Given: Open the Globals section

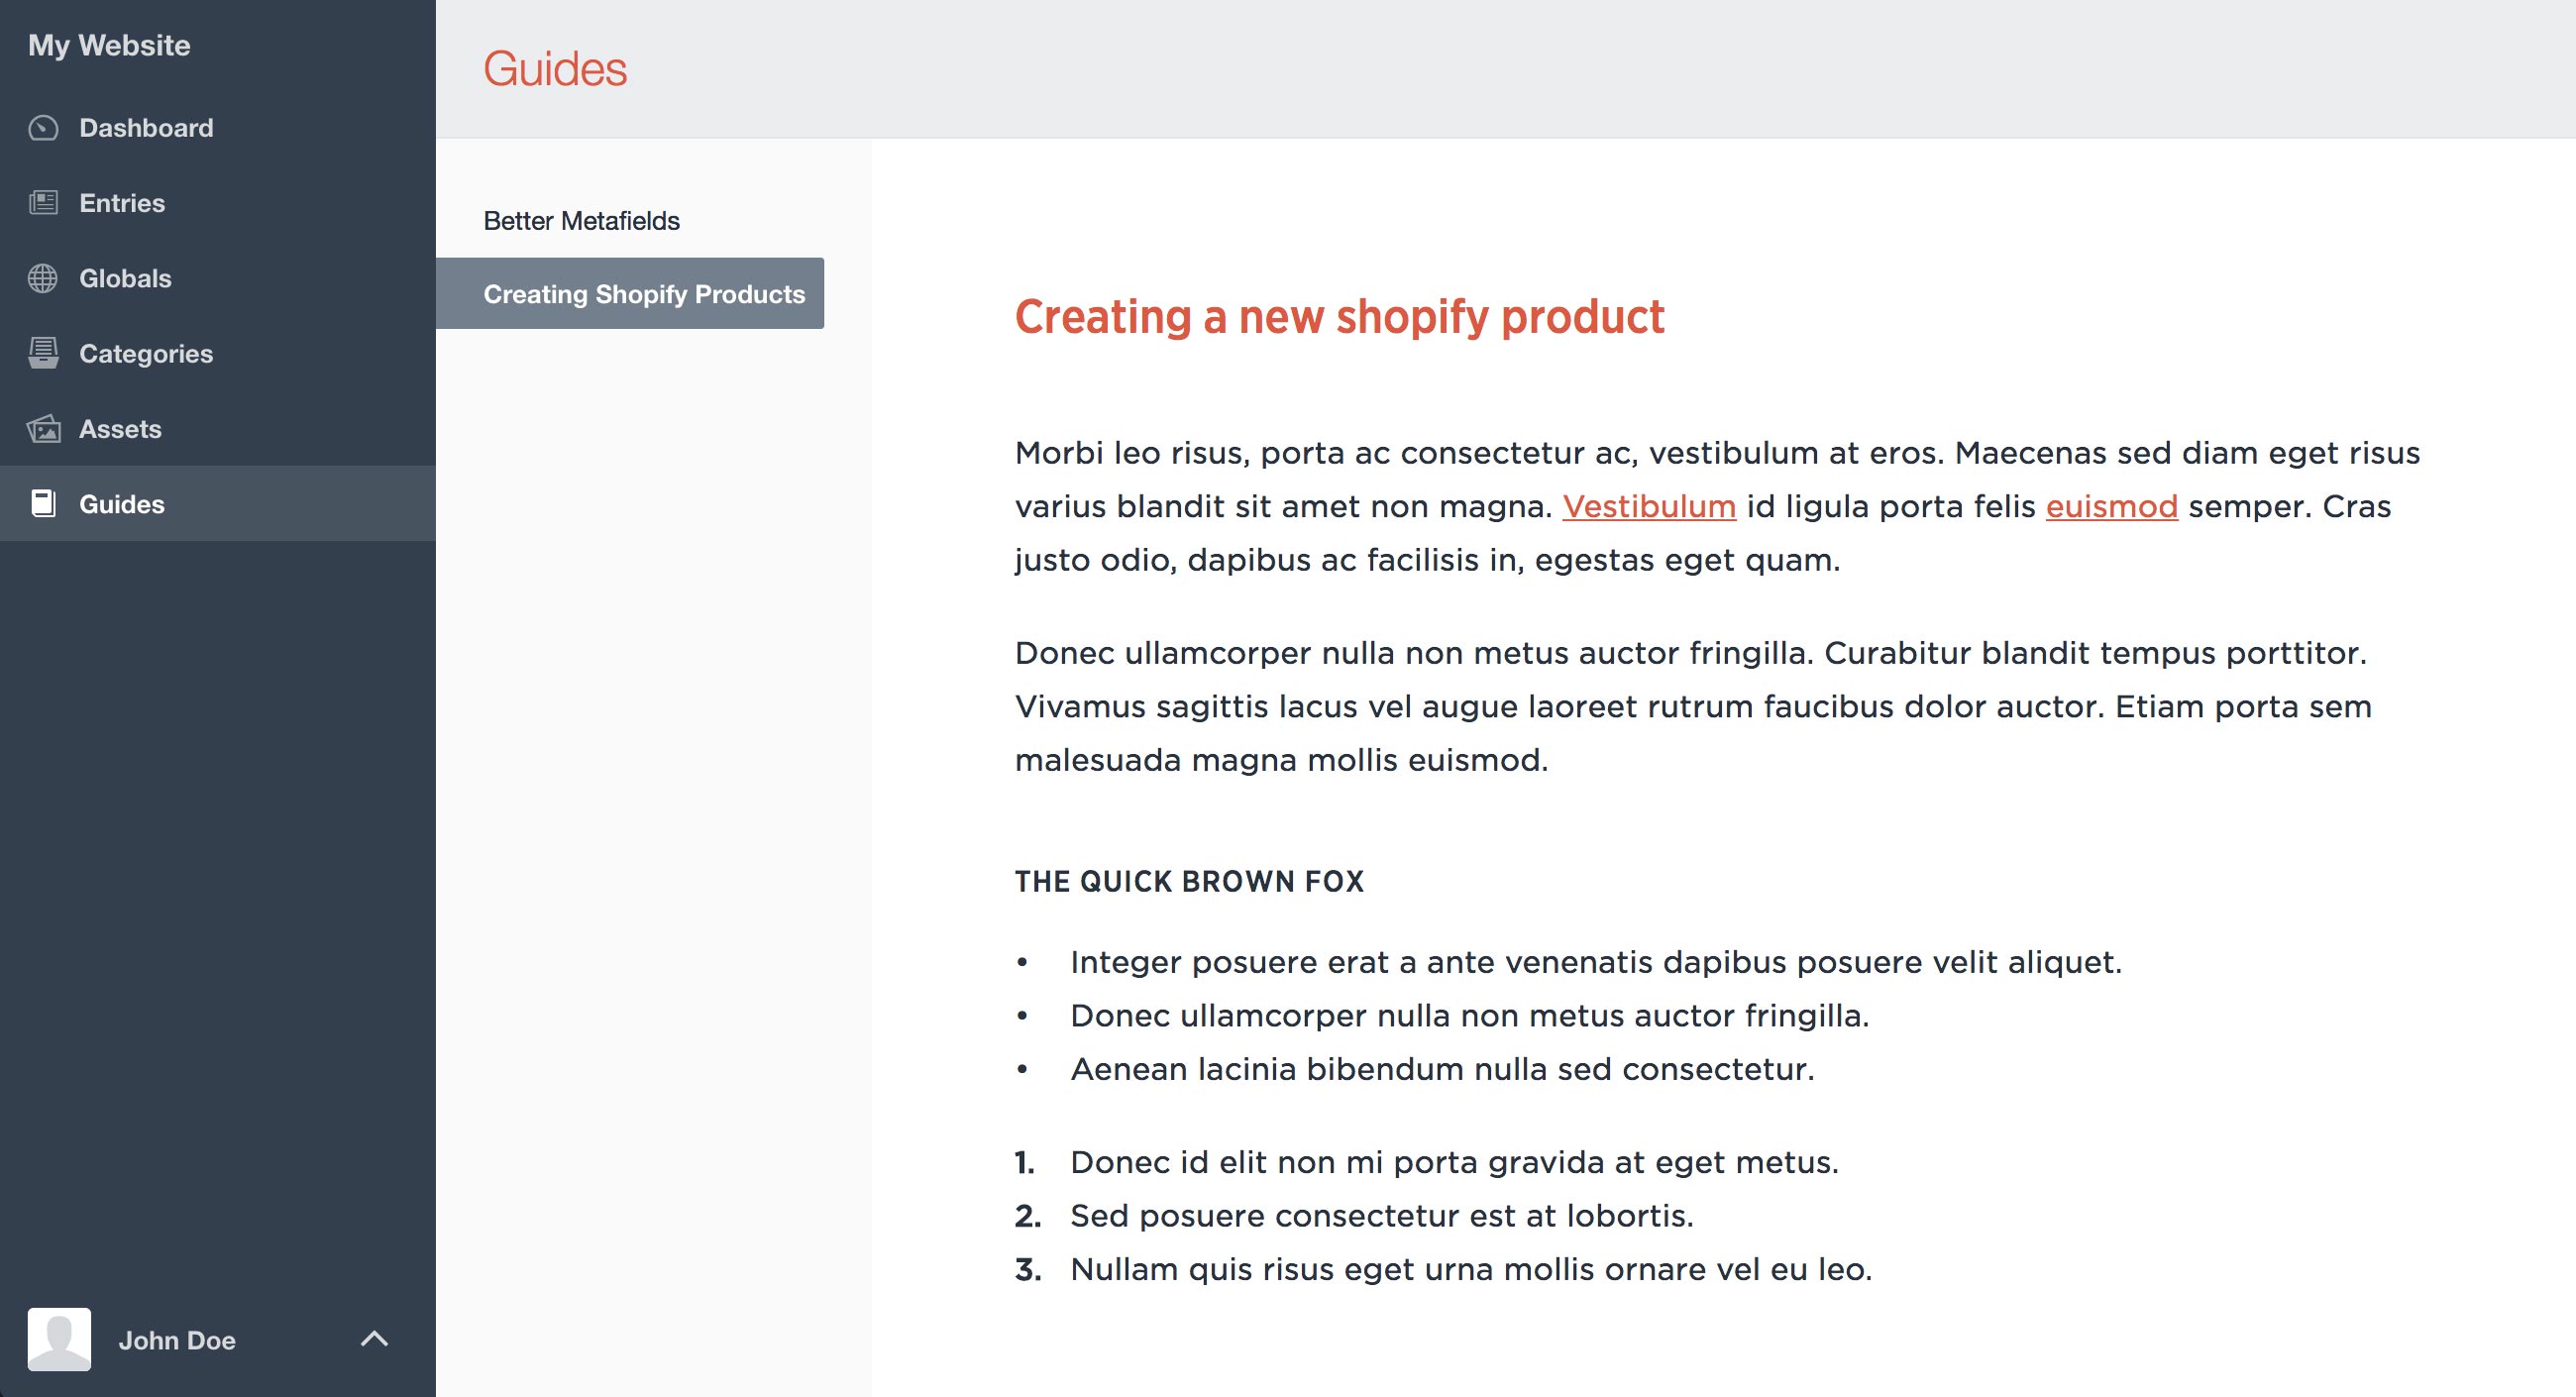Looking at the screenshot, I should (125, 278).
